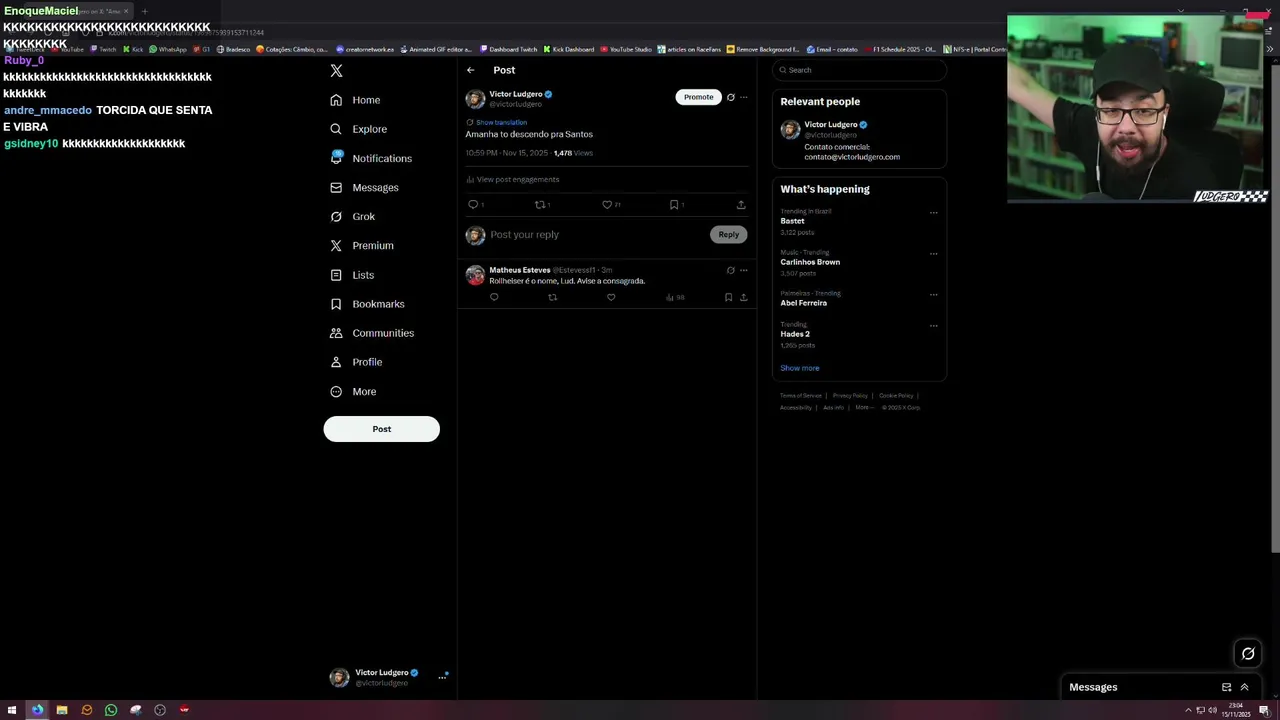Viewport: 1280px width, 720px height.
Task: Click the Windows Start button
Action: tap(12, 710)
